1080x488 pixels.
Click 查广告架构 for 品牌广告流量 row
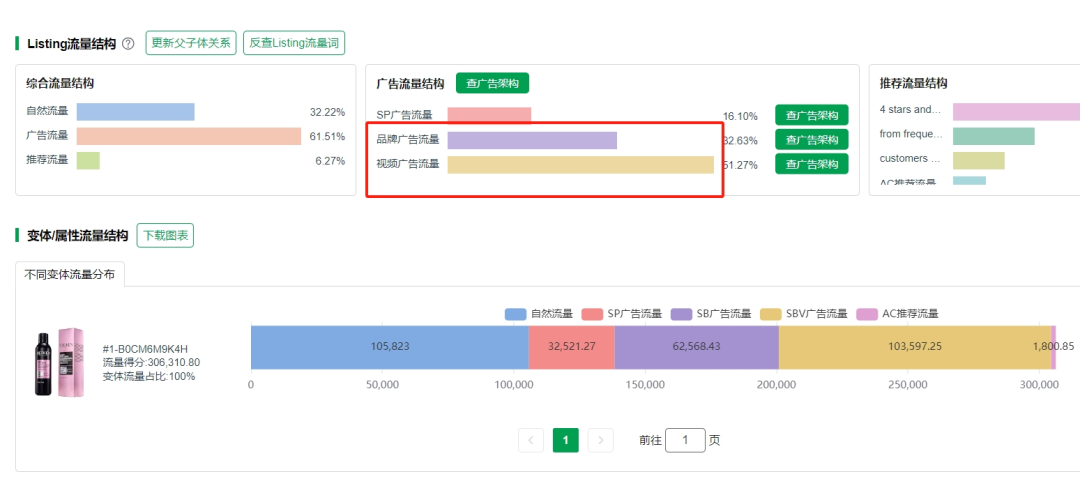click(811, 140)
